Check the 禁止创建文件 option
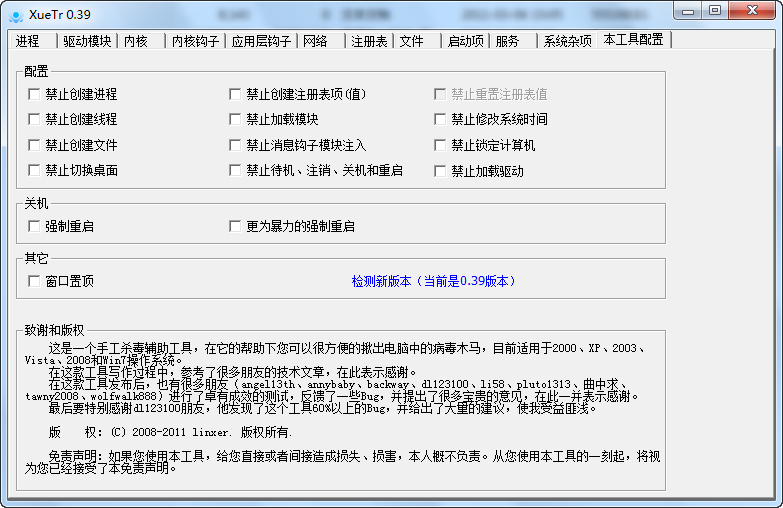The image size is (783, 508). point(34,145)
